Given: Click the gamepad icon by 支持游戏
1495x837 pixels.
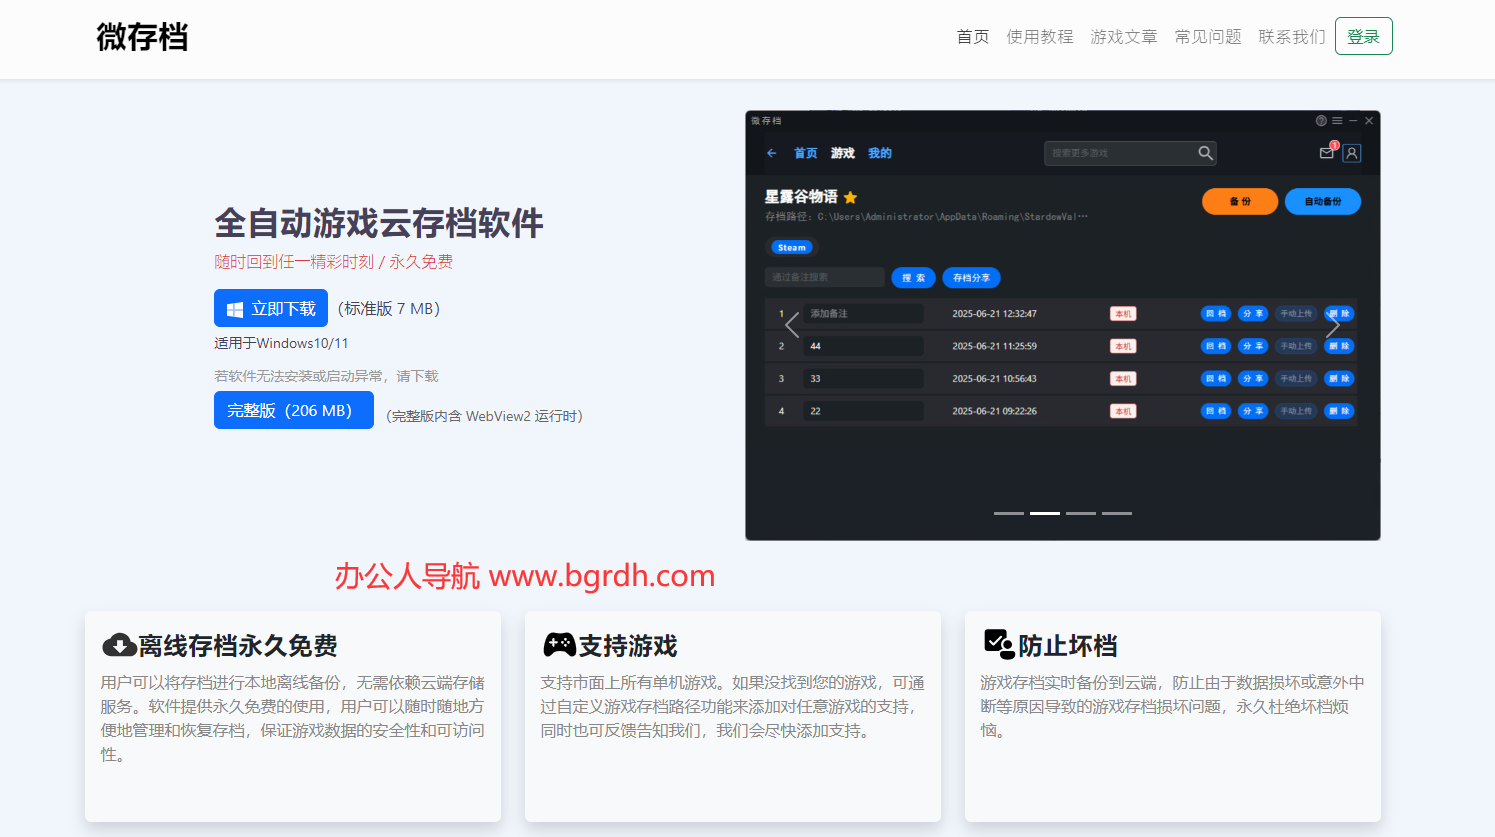Looking at the screenshot, I should (559, 645).
